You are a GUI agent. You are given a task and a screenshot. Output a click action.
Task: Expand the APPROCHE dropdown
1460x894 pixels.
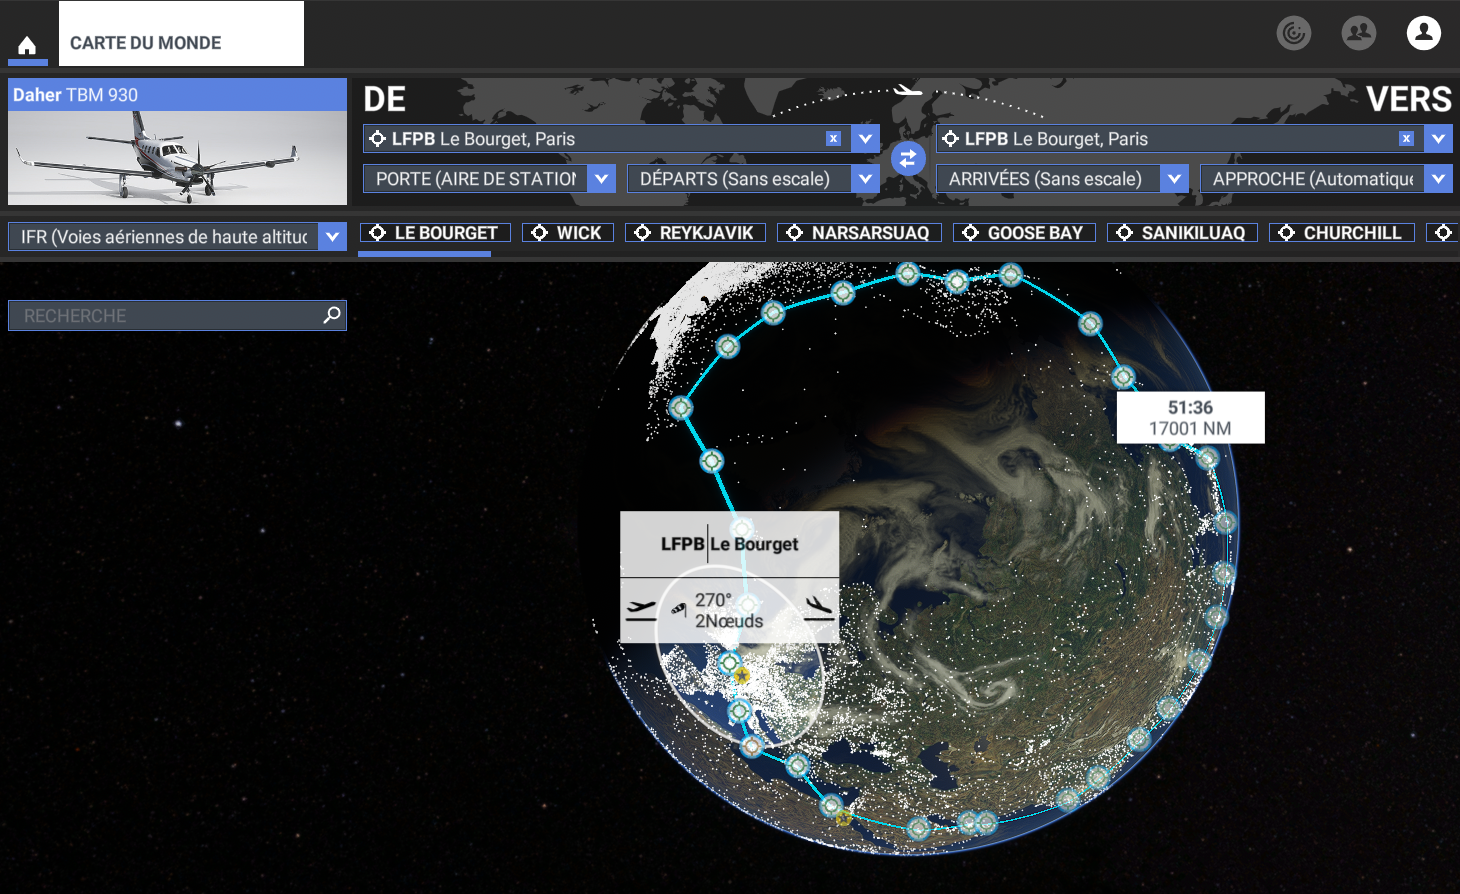(x=1438, y=179)
